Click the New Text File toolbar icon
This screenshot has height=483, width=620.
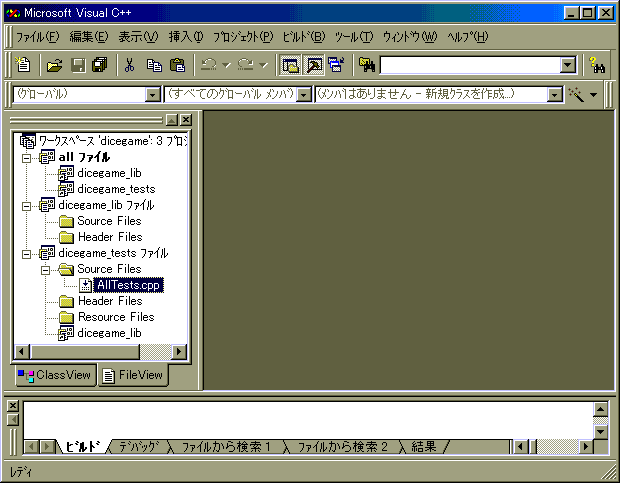click(x=23, y=65)
